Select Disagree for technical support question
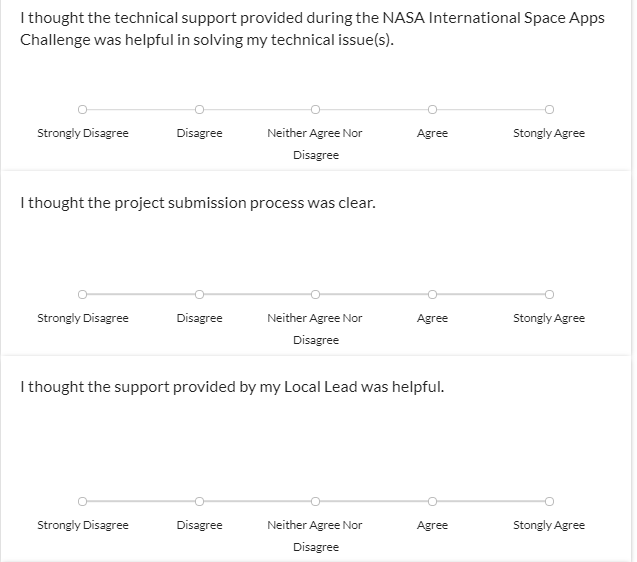637x562 pixels. click(199, 109)
